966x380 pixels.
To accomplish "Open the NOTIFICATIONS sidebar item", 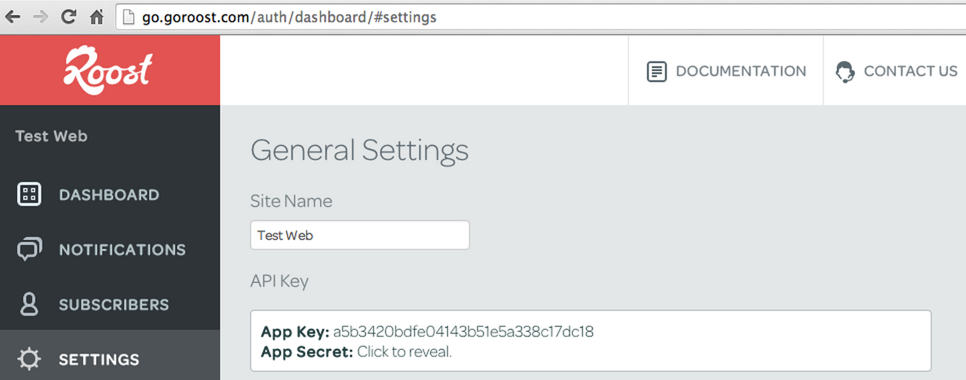I will (110, 249).
